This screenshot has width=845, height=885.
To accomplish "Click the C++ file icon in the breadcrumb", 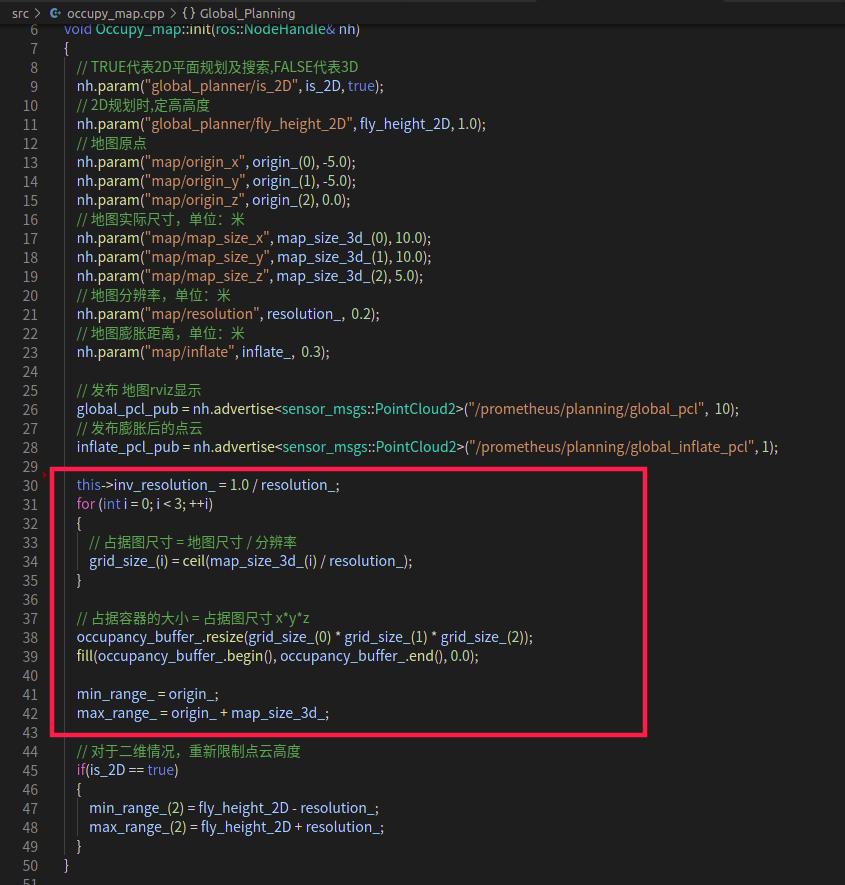I will pos(55,13).
